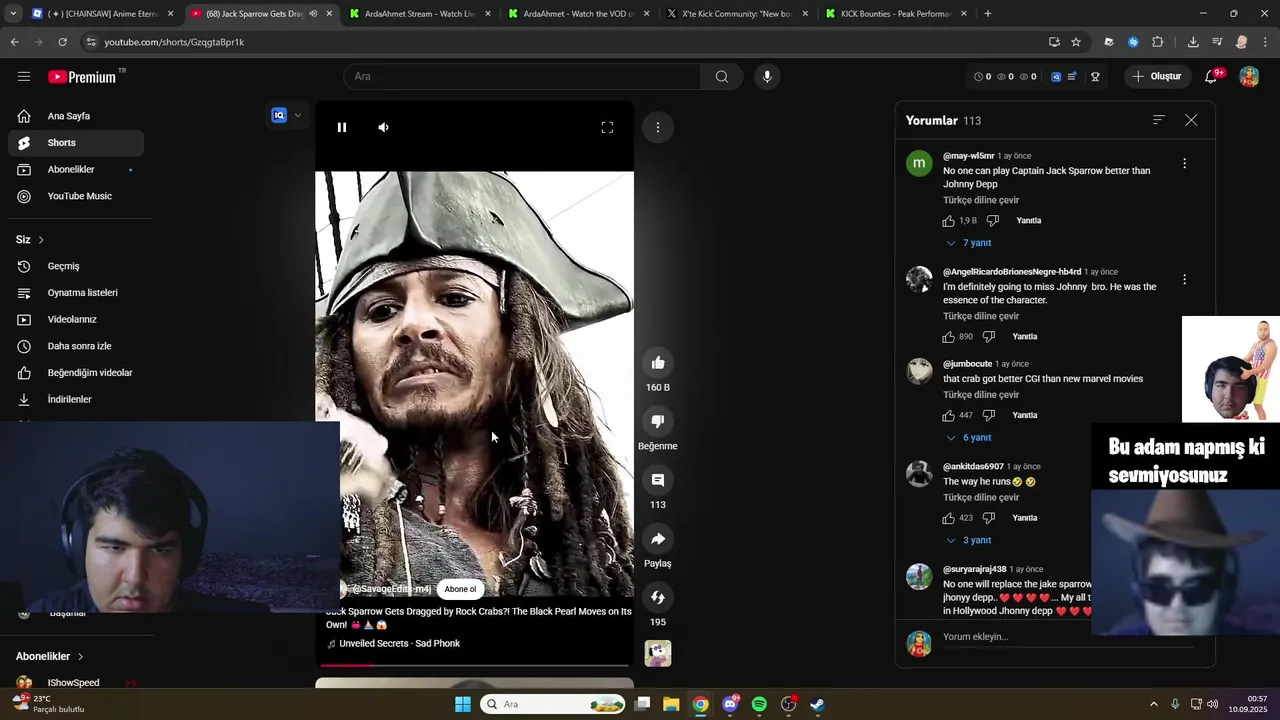The height and width of the screenshot is (720, 1280).
Task: Like the Short with thumbs up
Action: [x=658, y=363]
